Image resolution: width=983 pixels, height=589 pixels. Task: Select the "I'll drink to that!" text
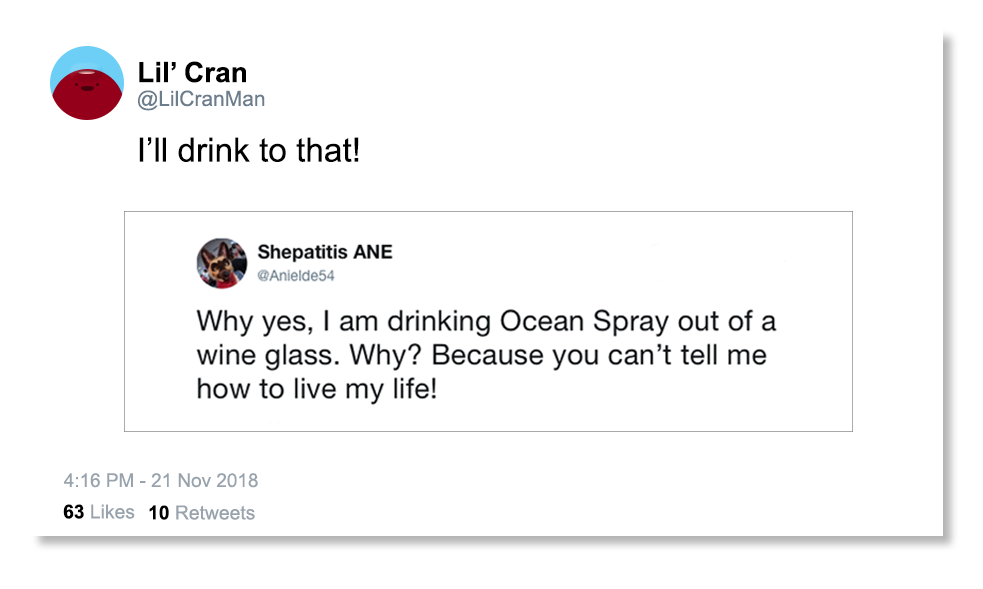[248, 154]
